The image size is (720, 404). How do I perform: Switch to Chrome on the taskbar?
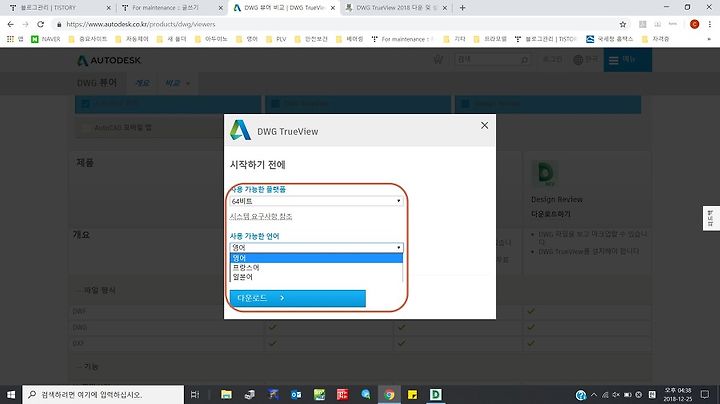389,394
